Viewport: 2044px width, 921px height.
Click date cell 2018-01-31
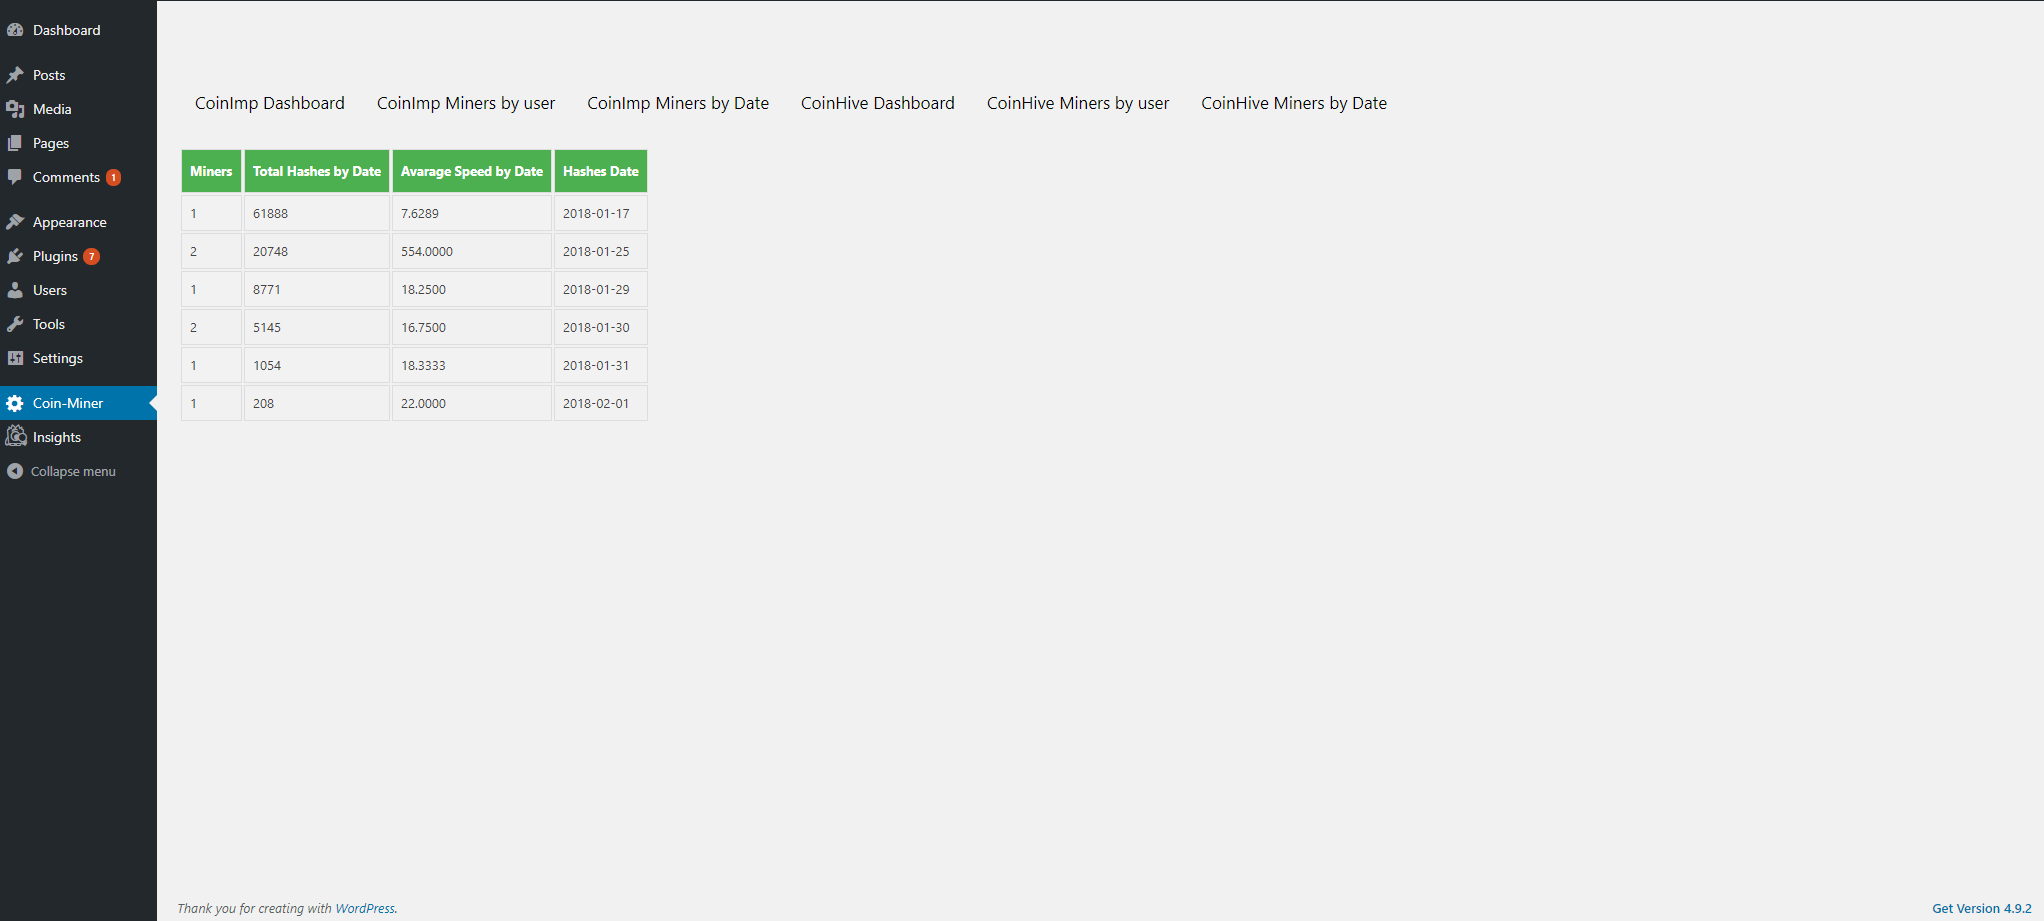pos(601,365)
